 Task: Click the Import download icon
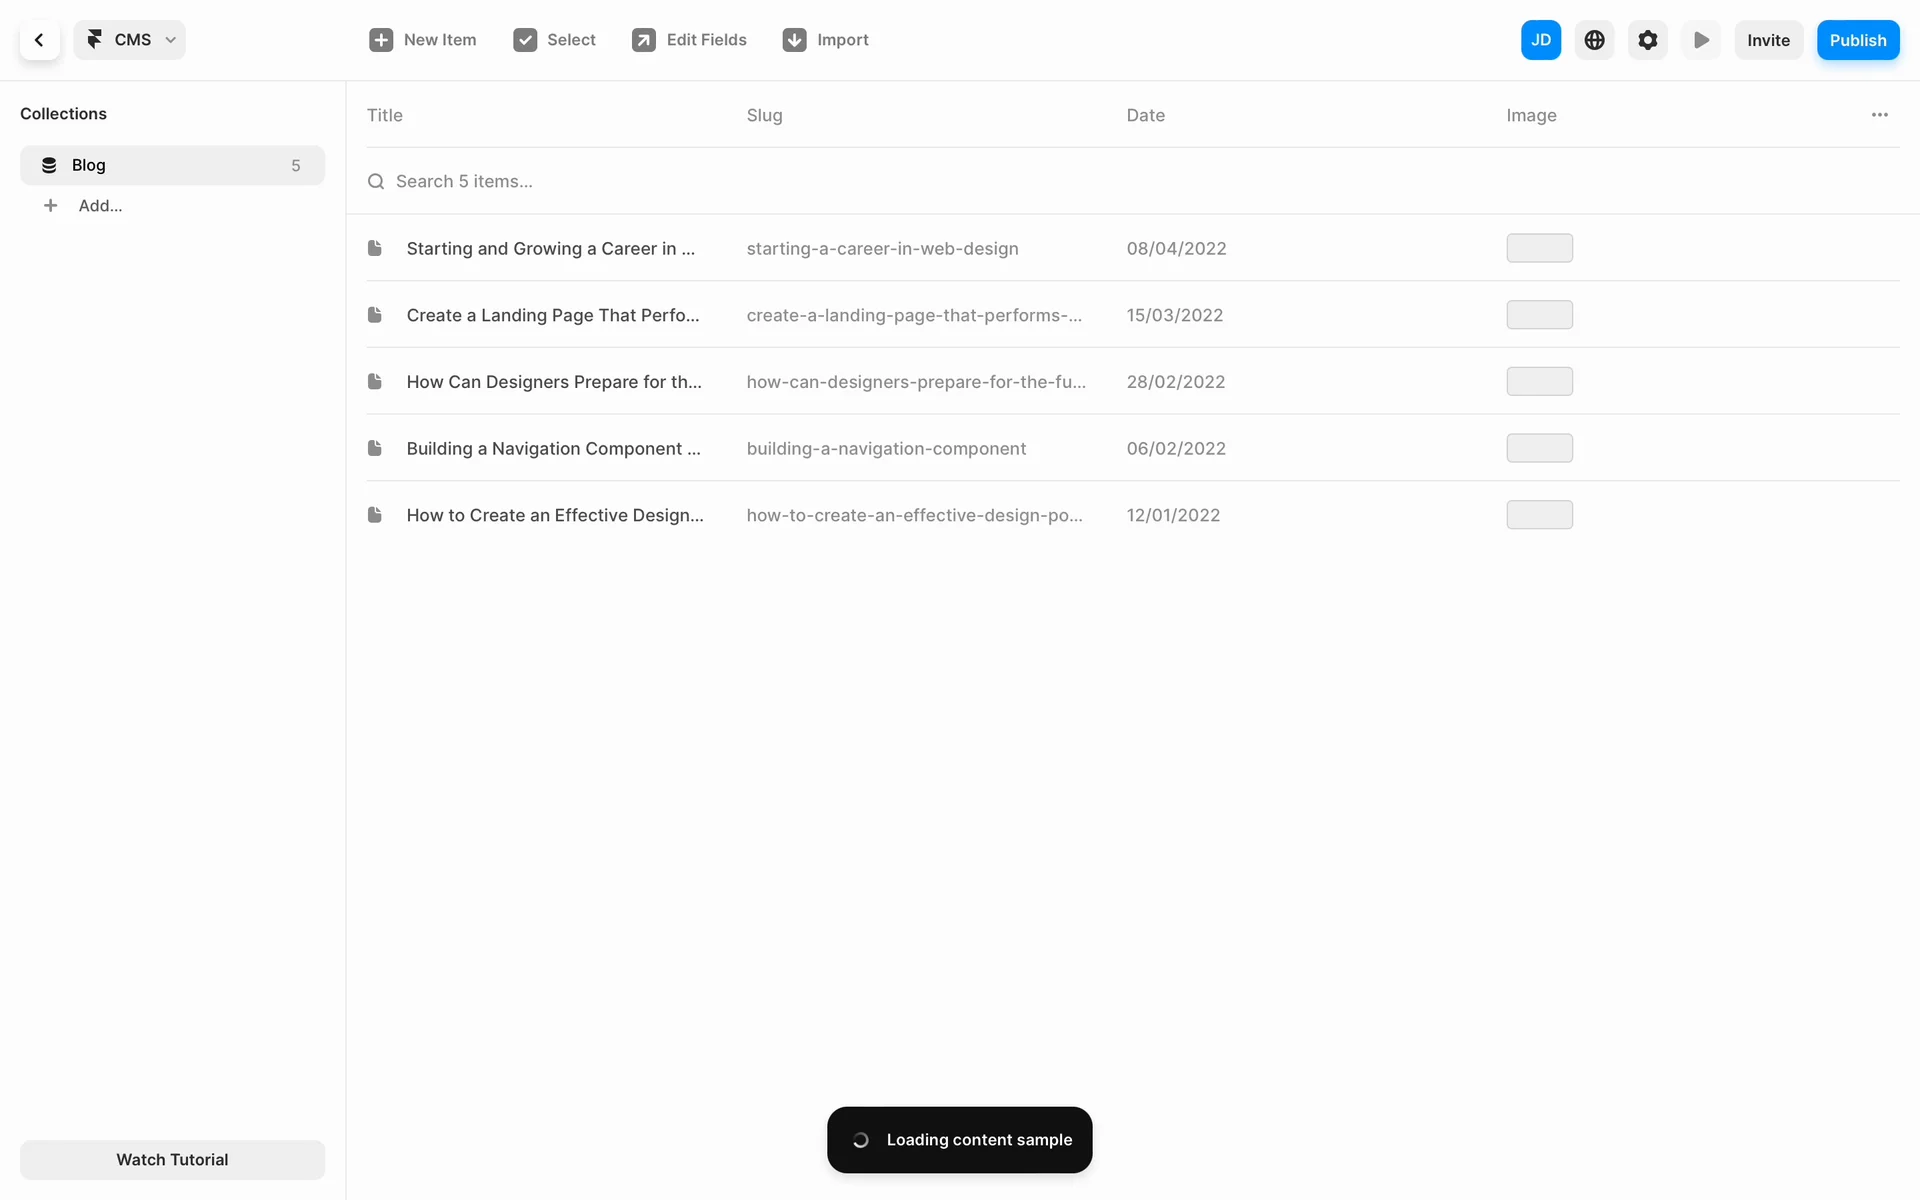tap(795, 40)
